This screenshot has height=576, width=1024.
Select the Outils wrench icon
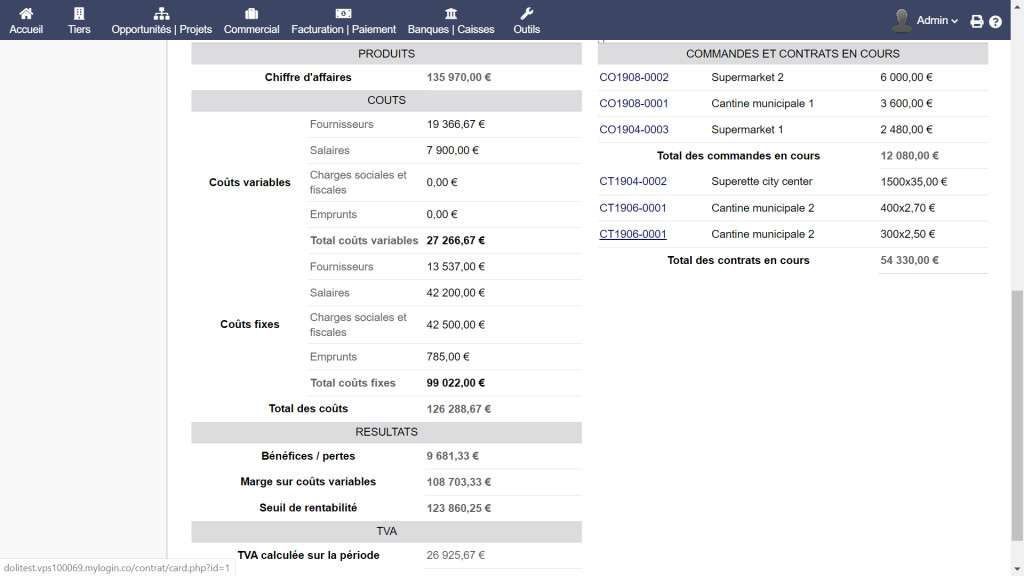click(x=526, y=13)
